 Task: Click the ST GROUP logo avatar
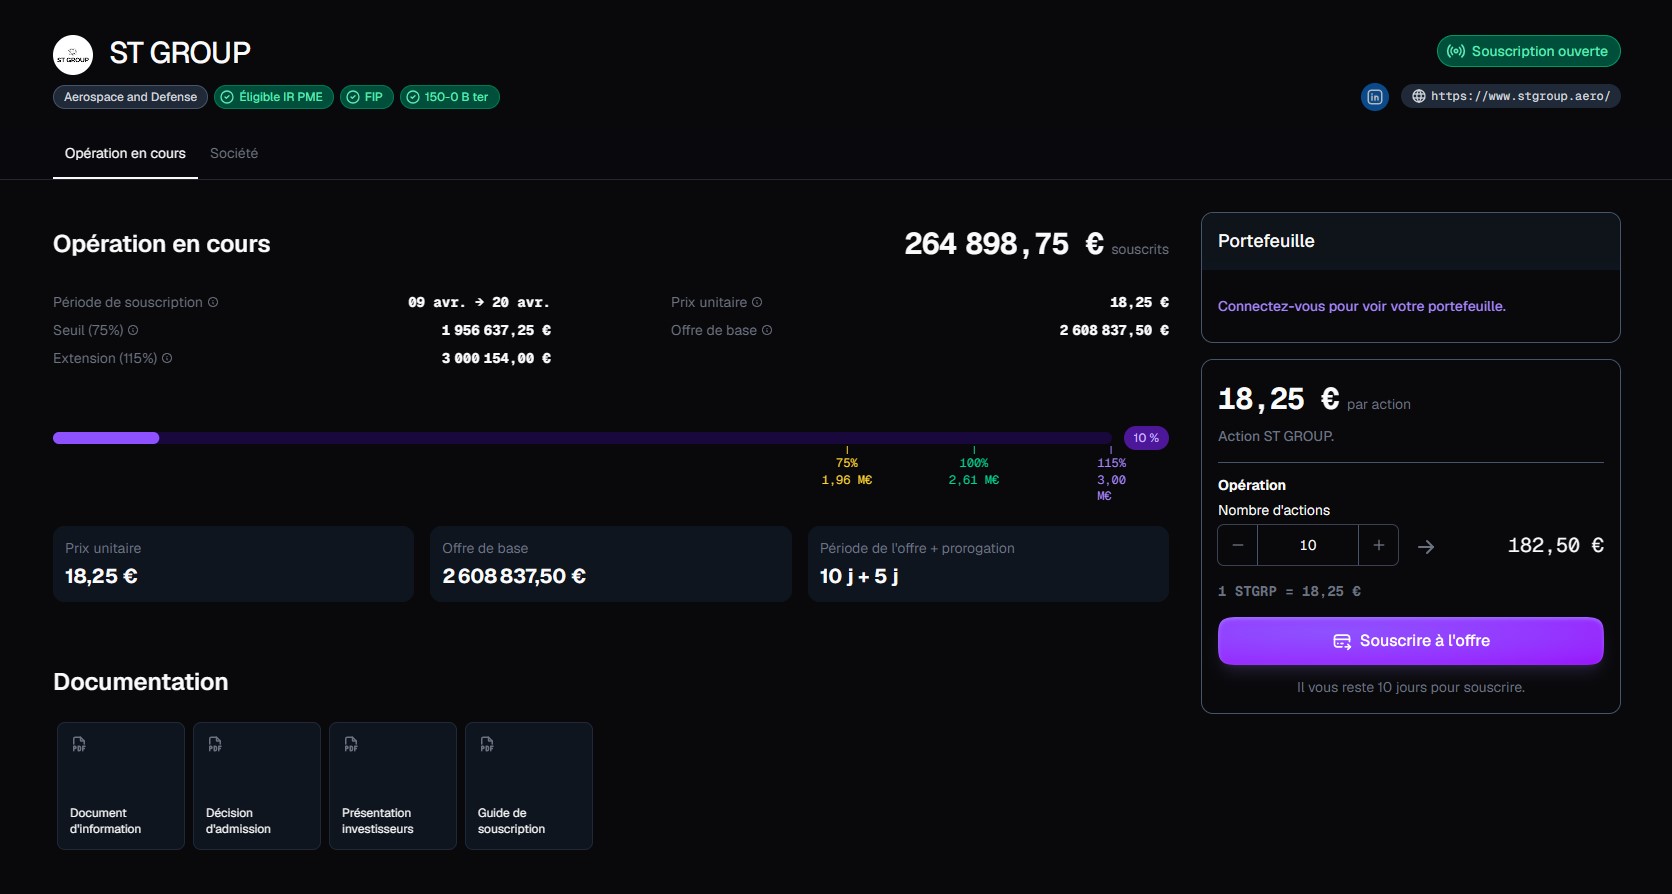tap(73, 55)
